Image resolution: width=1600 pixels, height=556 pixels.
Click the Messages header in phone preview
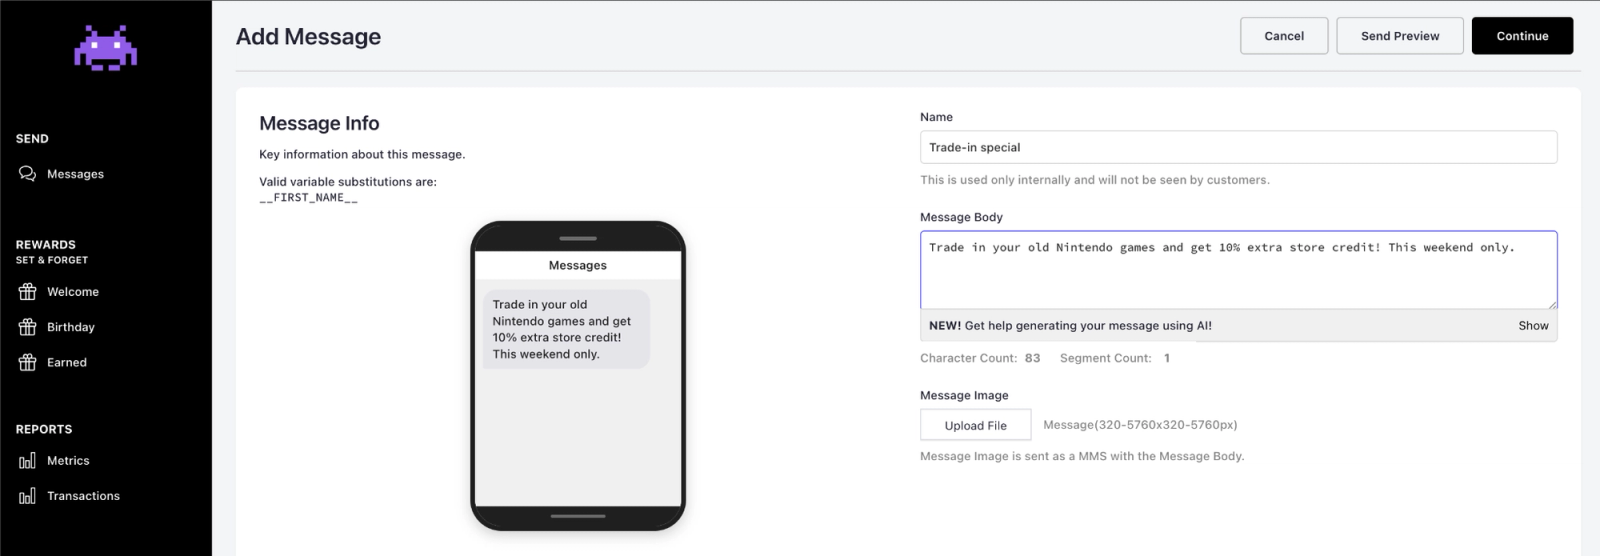(x=578, y=265)
